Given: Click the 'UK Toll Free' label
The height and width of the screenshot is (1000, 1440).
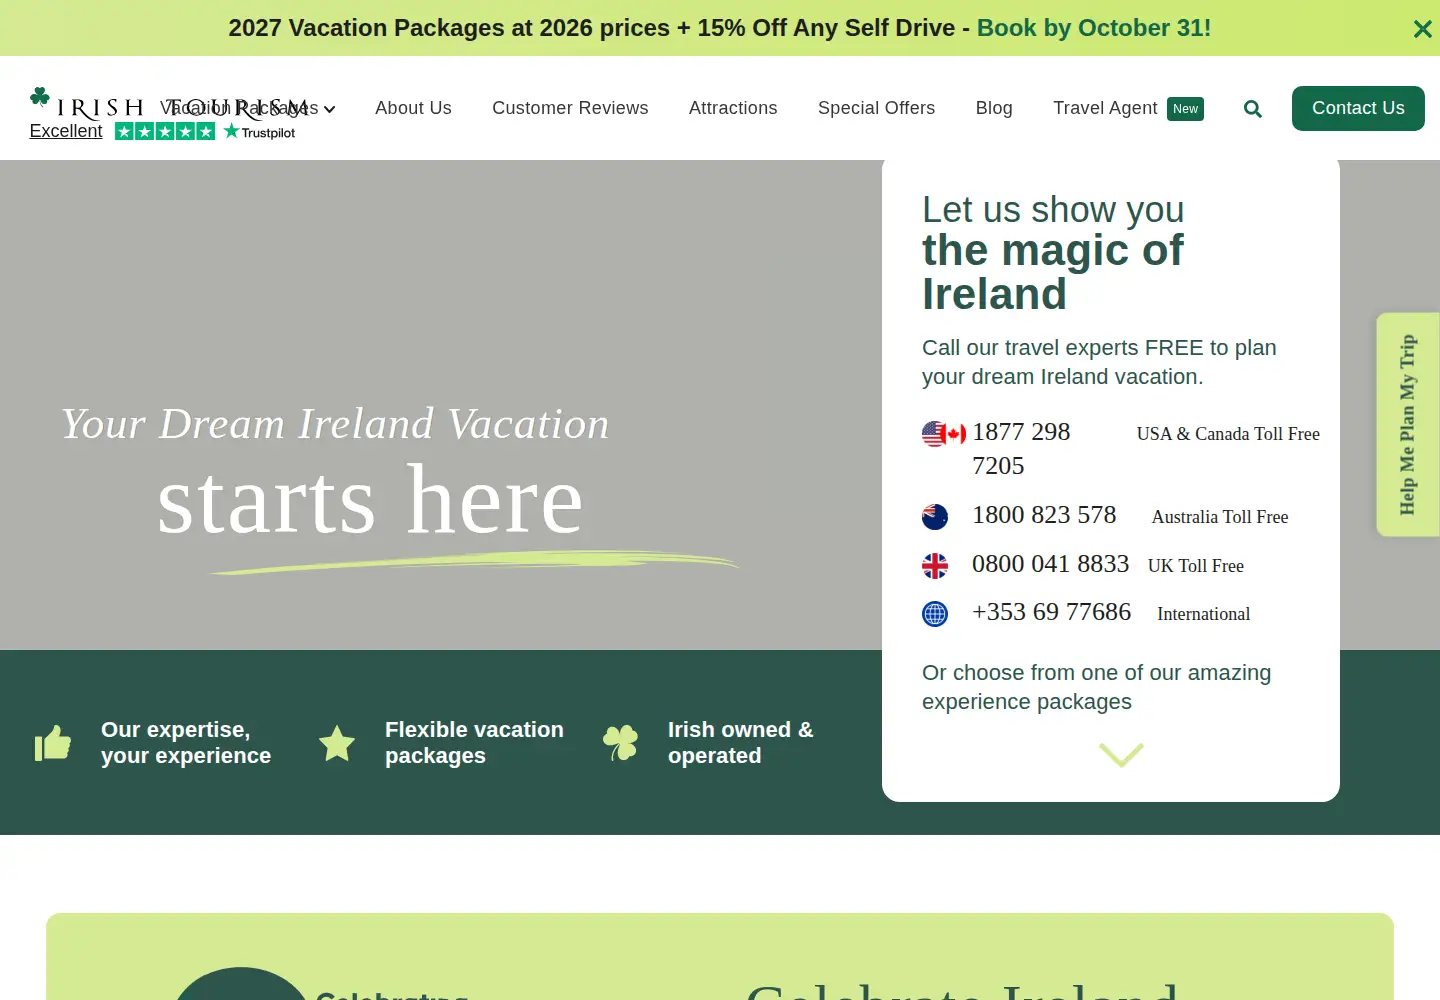Looking at the screenshot, I should click(1196, 566).
